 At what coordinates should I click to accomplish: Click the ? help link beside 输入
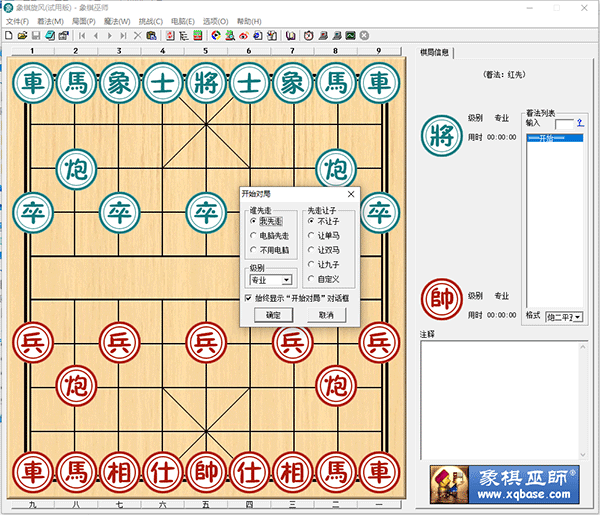point(580,122)
